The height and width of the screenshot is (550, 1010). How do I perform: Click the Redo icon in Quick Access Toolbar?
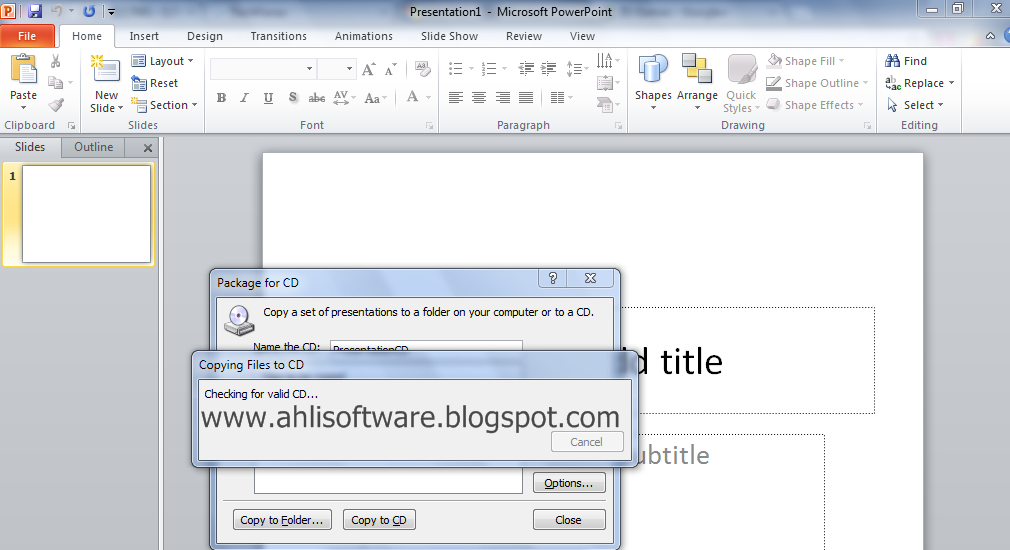coord(89,11)
